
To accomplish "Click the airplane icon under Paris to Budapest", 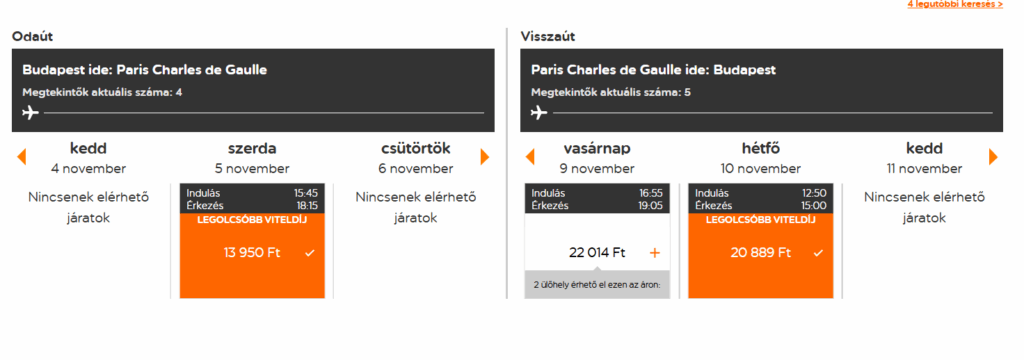I will click(539, 113).
